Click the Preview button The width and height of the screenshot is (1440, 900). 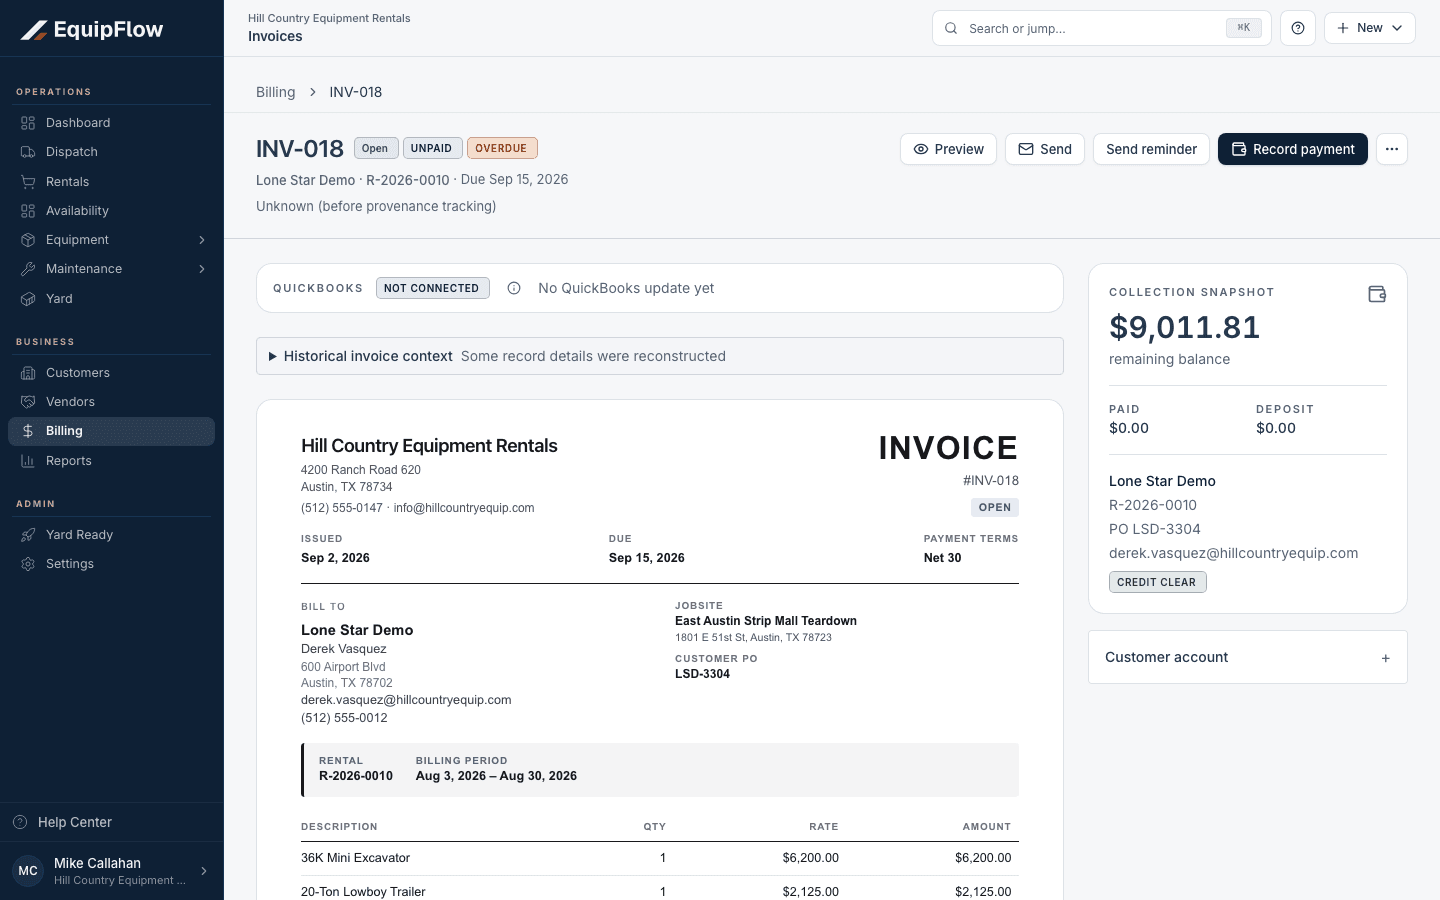pyautogui.click(x=948, y=149)
